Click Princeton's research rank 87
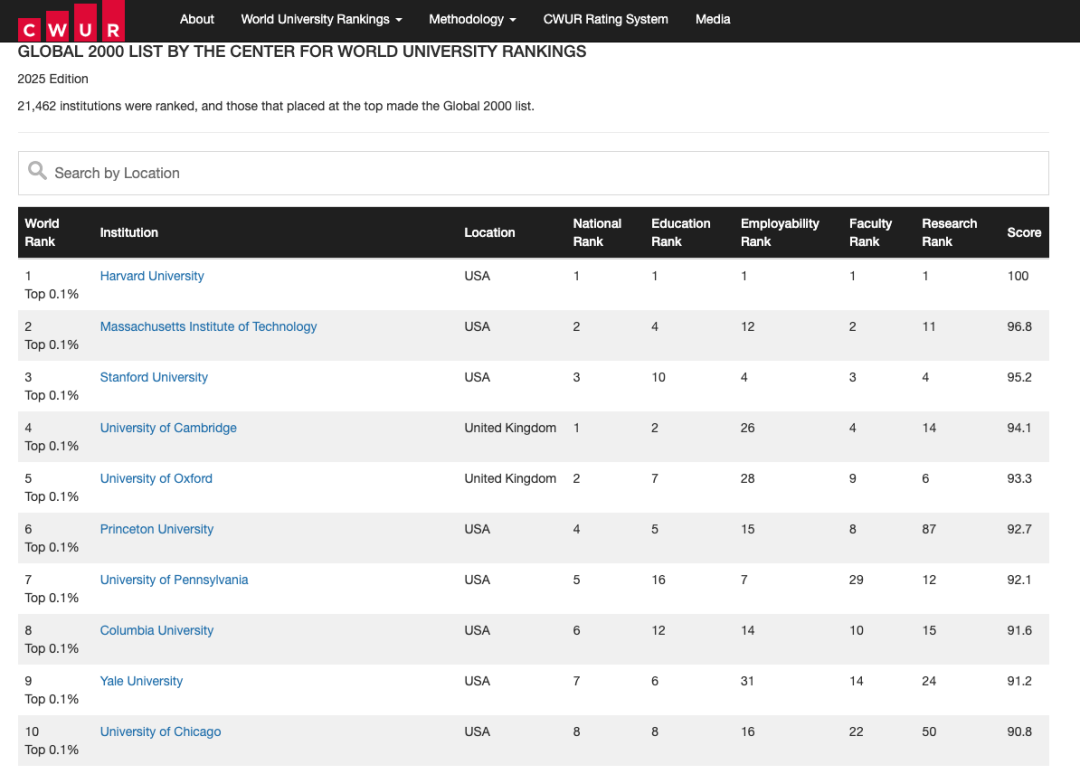The image size is (1080, 774). [x=929, y=529]
